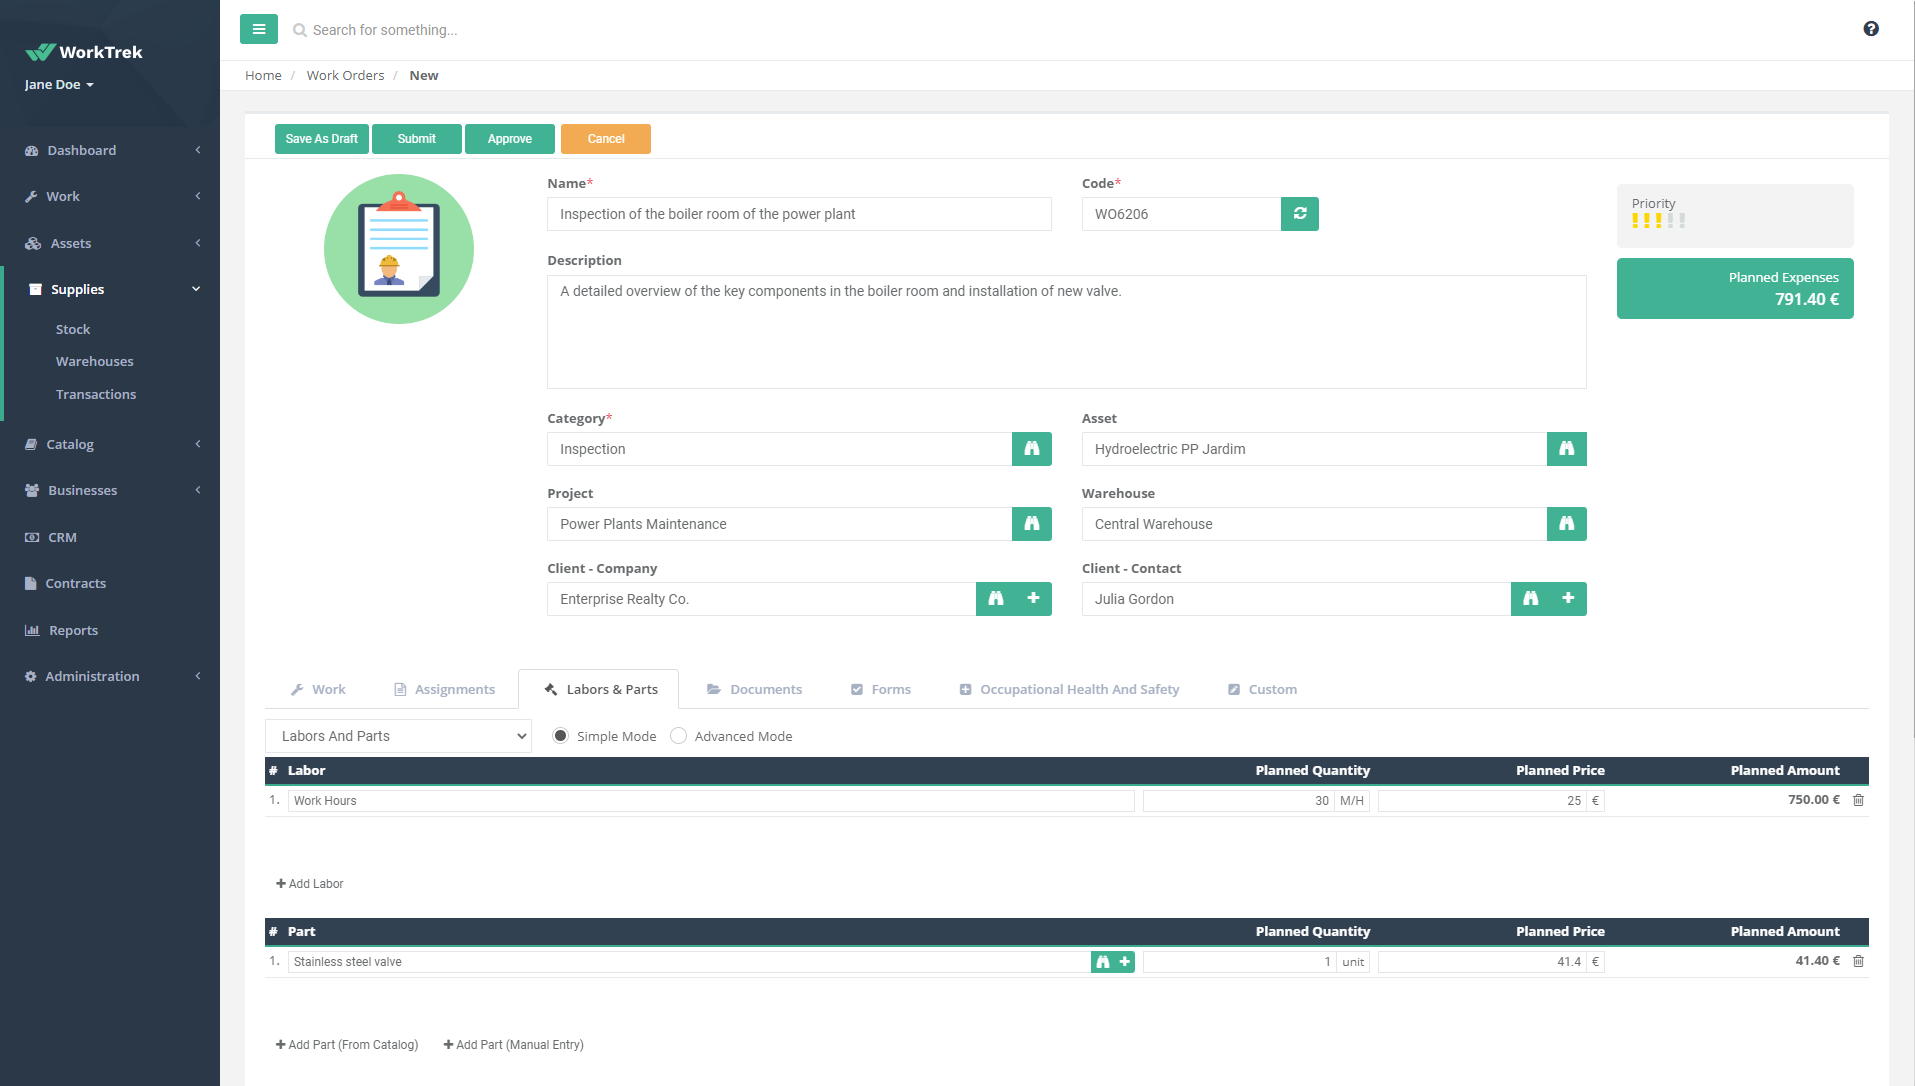Enable Advanced Mode
Screen dimensions: 1915x1086
tap(679, 735)
